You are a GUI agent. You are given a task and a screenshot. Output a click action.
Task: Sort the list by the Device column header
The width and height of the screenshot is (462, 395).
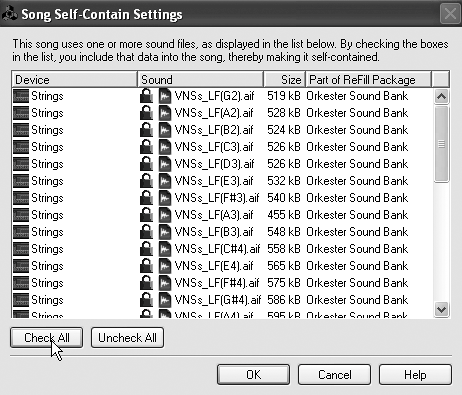point(74,80)
